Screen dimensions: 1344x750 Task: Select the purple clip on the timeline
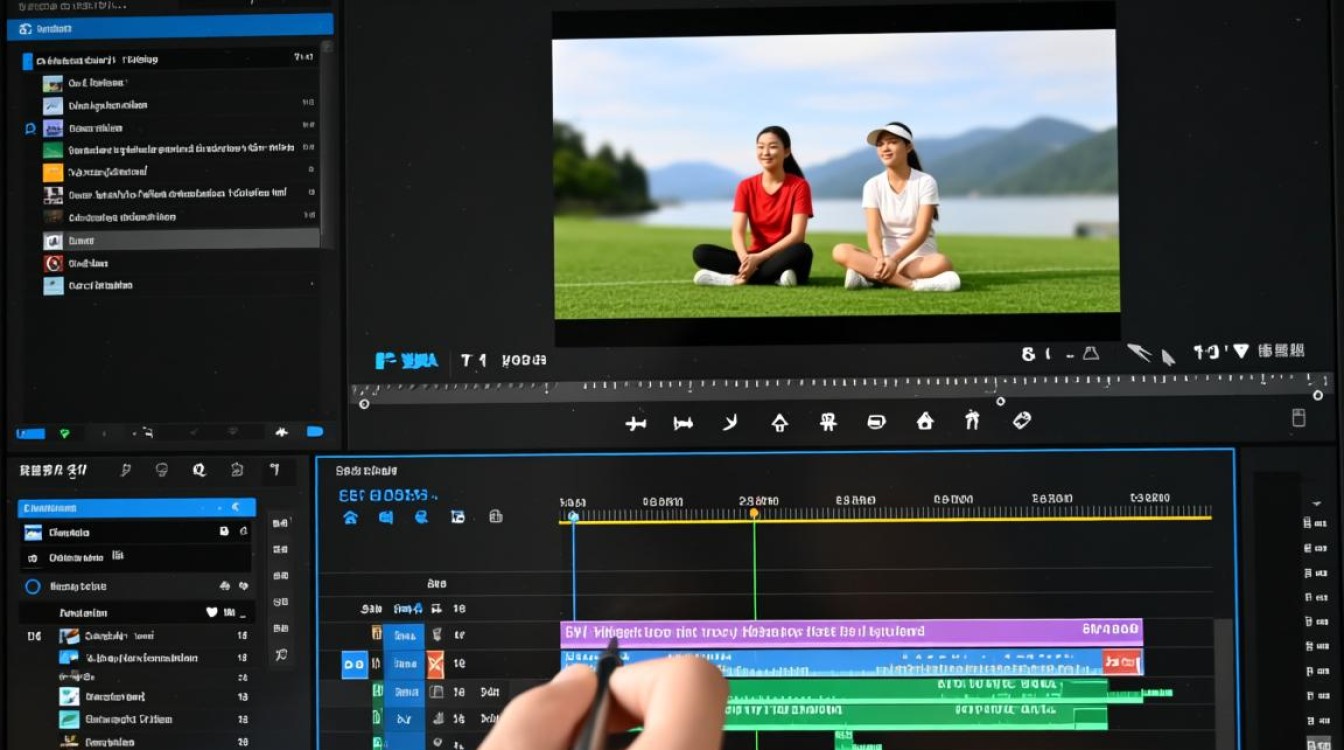pyautogui.click(x=851, y=632)
